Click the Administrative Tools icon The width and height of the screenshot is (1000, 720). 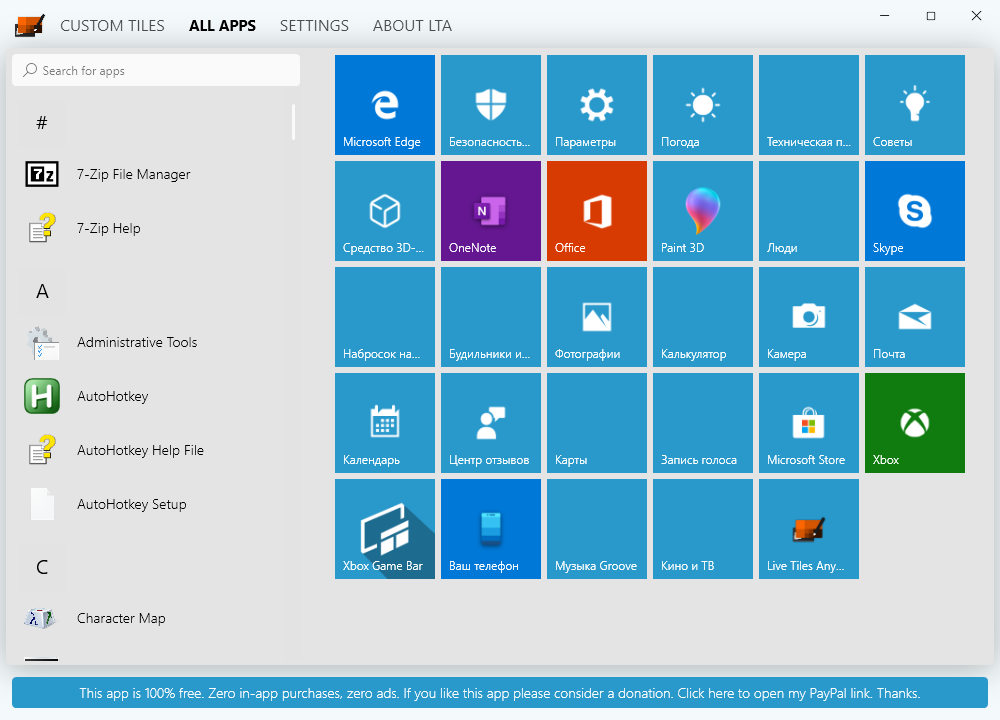point(42,342)
